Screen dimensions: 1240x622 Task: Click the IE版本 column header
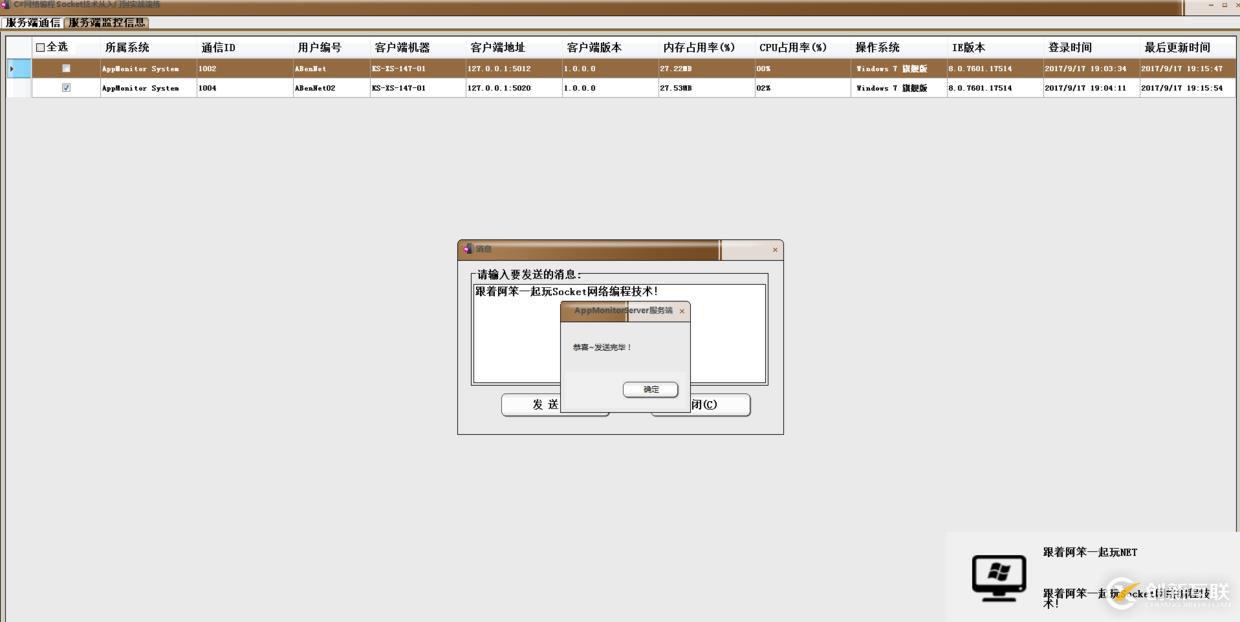pyautogui.click(x=966, y=47)
